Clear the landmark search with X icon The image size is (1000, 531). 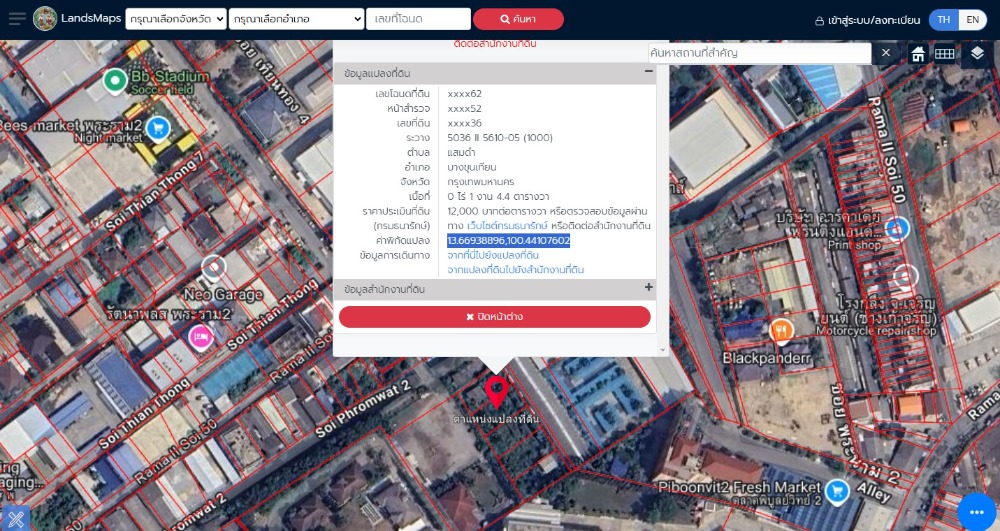[886, 53]
